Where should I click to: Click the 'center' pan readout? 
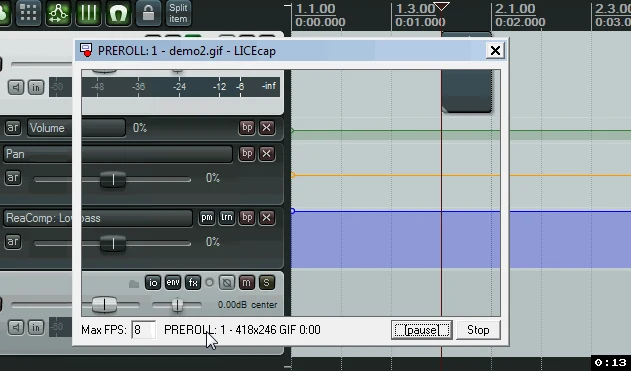(x=264, y=305)
